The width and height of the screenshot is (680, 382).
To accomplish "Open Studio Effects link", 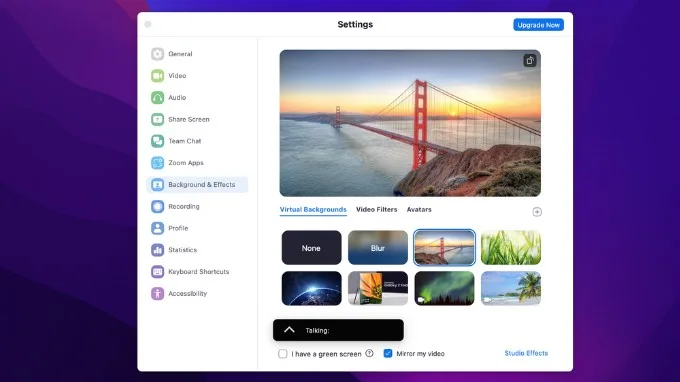I will (526, 353).
